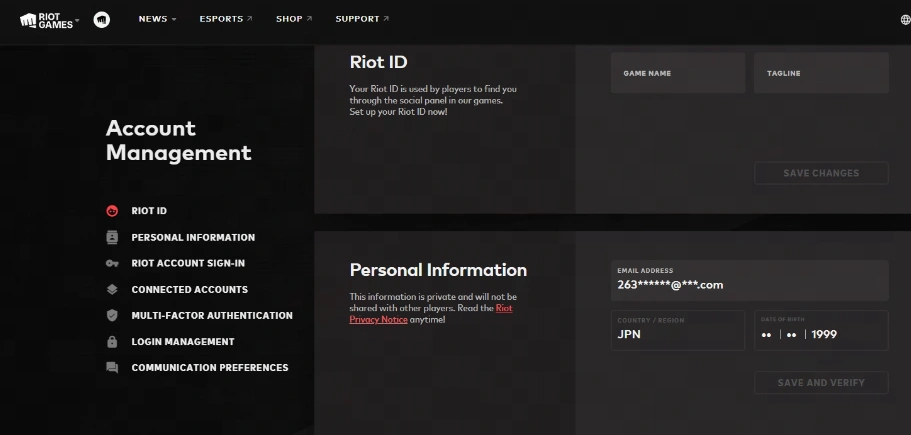Click the Save Changes button
911x435 pixels.
click(x=821, y=173)
